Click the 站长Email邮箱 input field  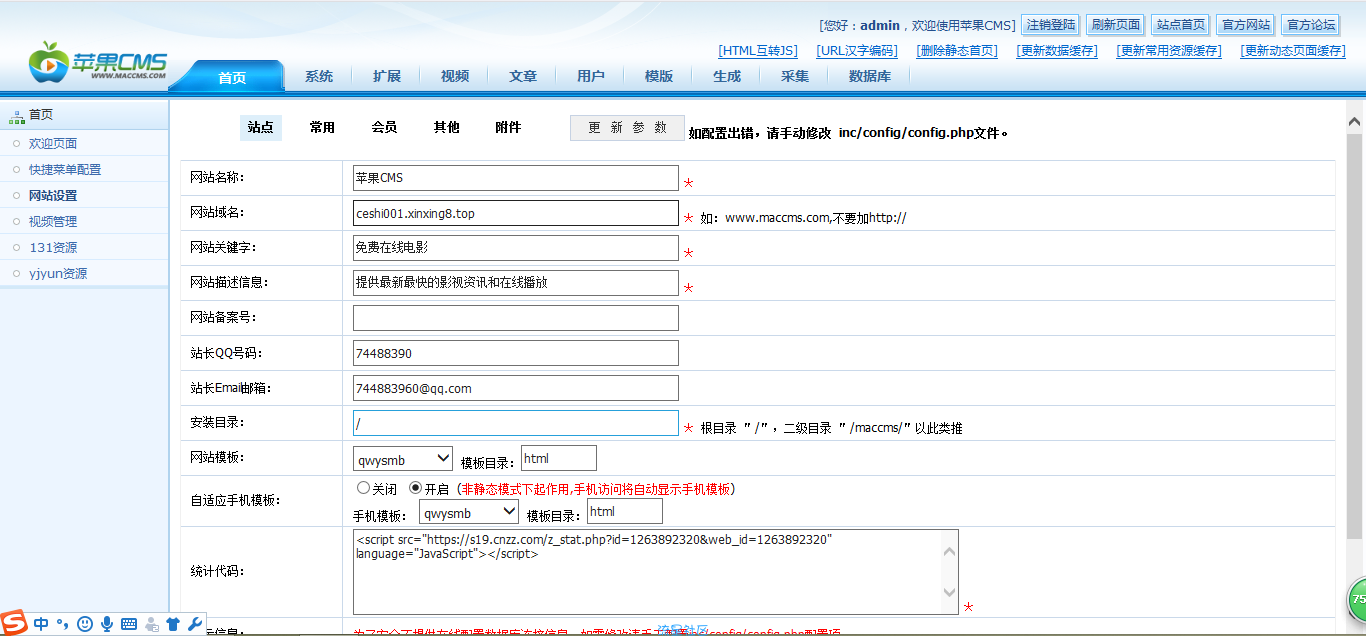coord(516,388)
